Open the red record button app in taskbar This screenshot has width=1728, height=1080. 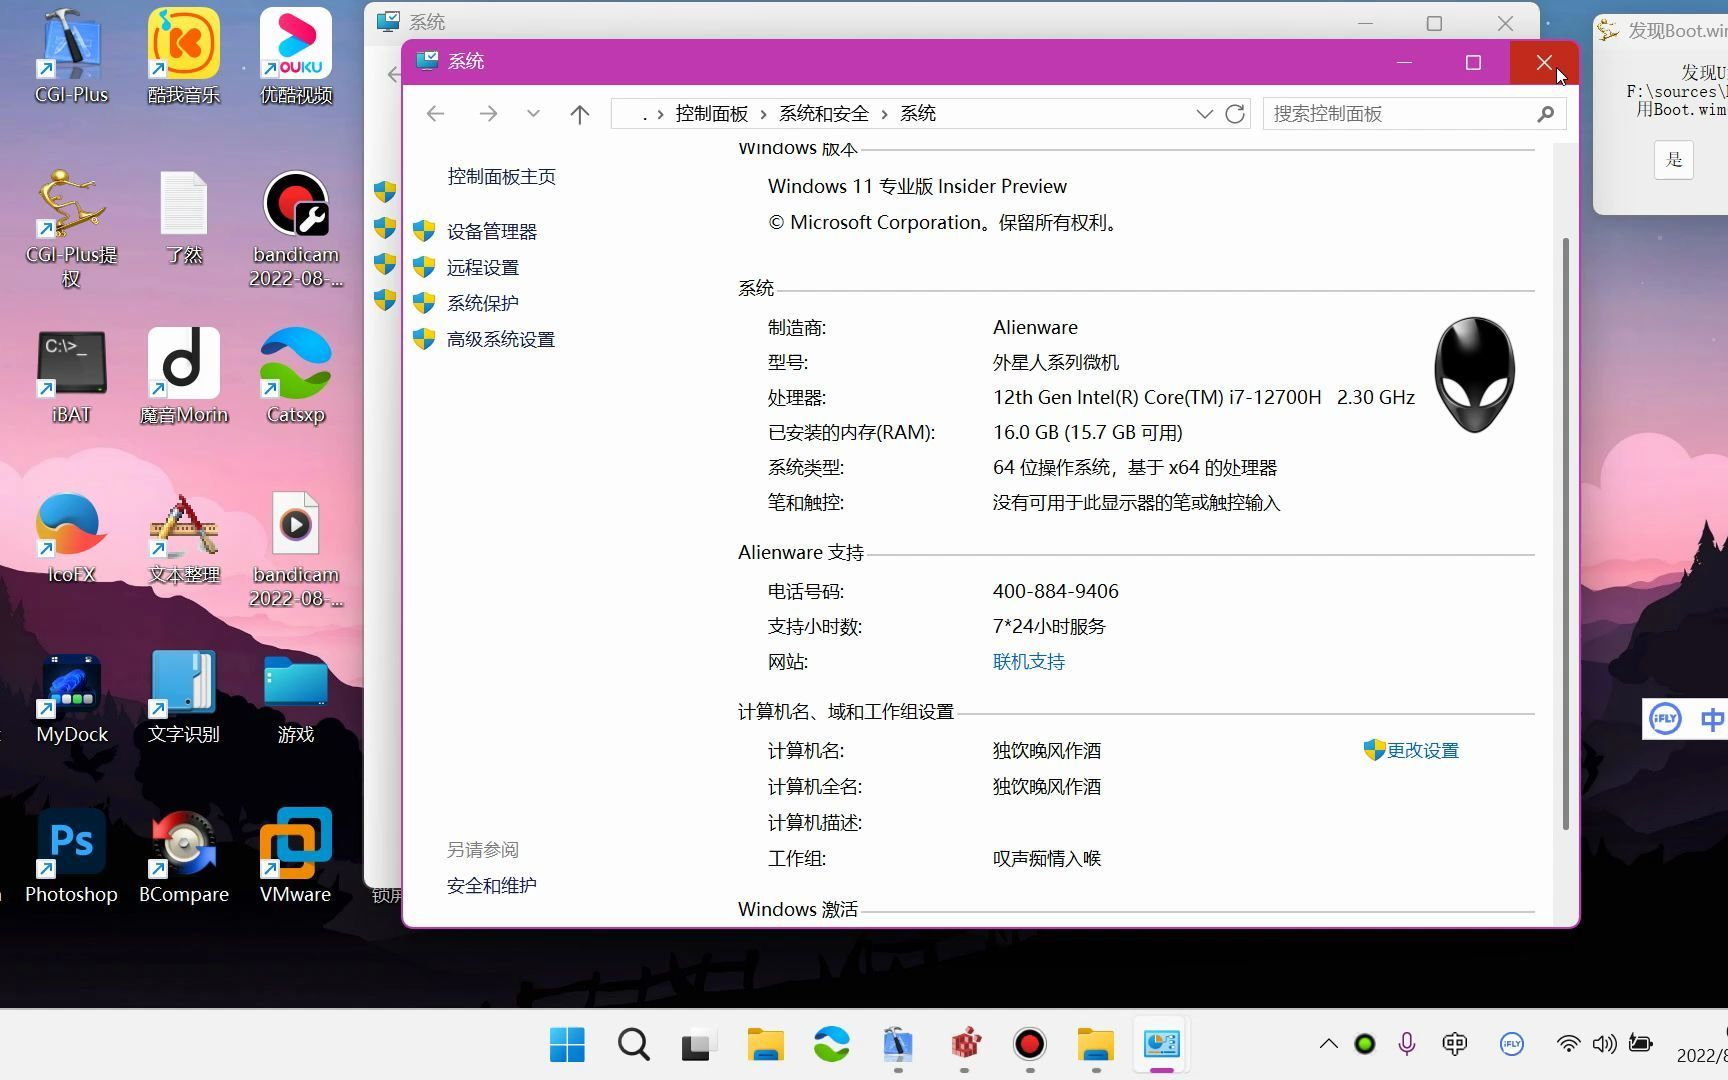click(1029, 1045)
